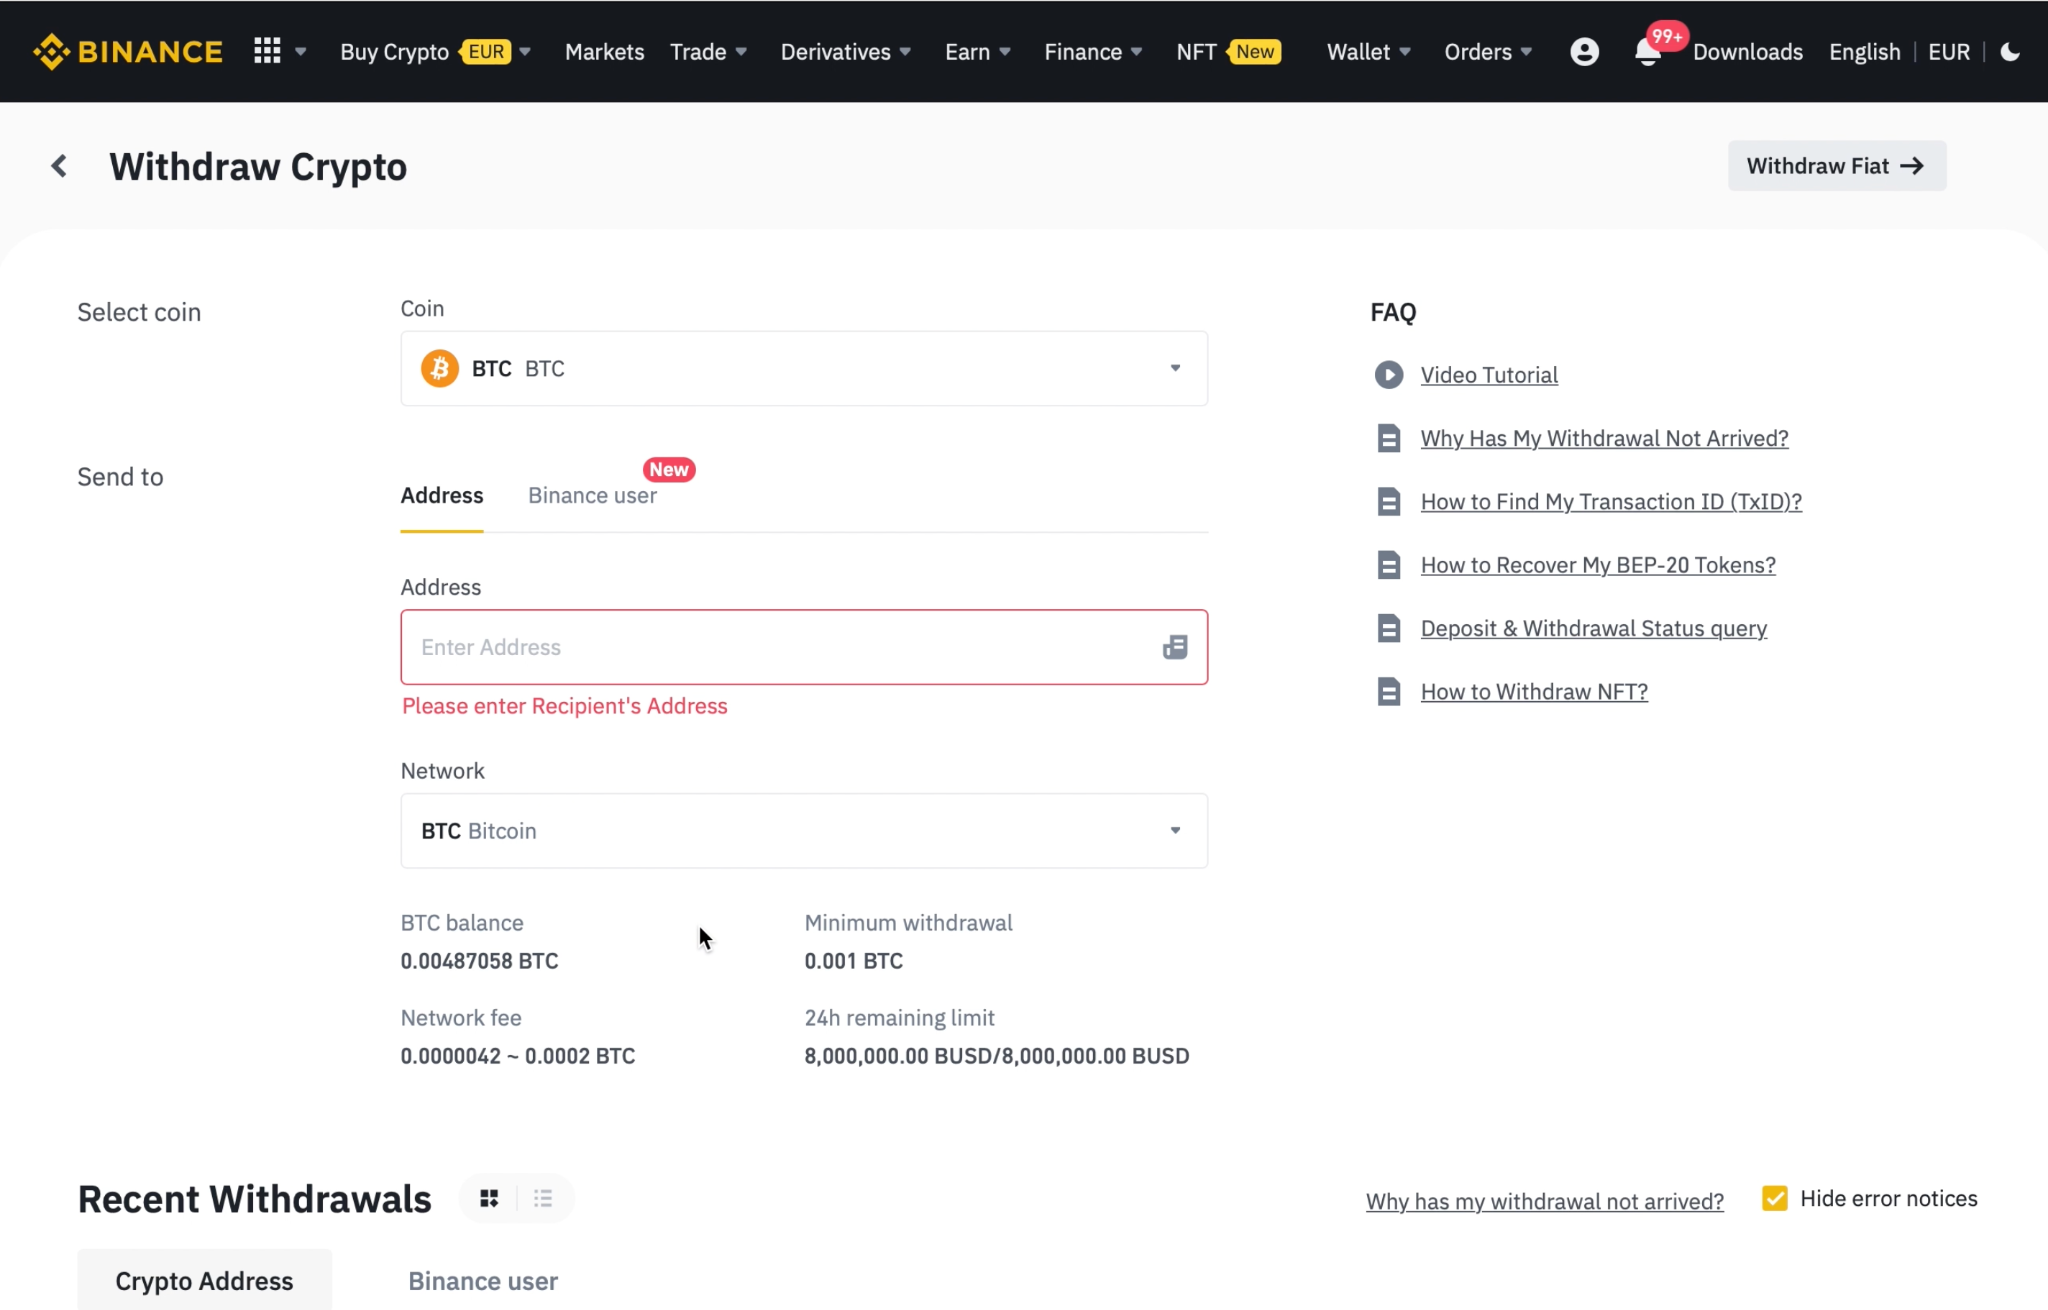This screenshot has width=2048, height=1310.
Task: Open How to Recover My BEP-20 Tokens link
Action: [1598, 565]
